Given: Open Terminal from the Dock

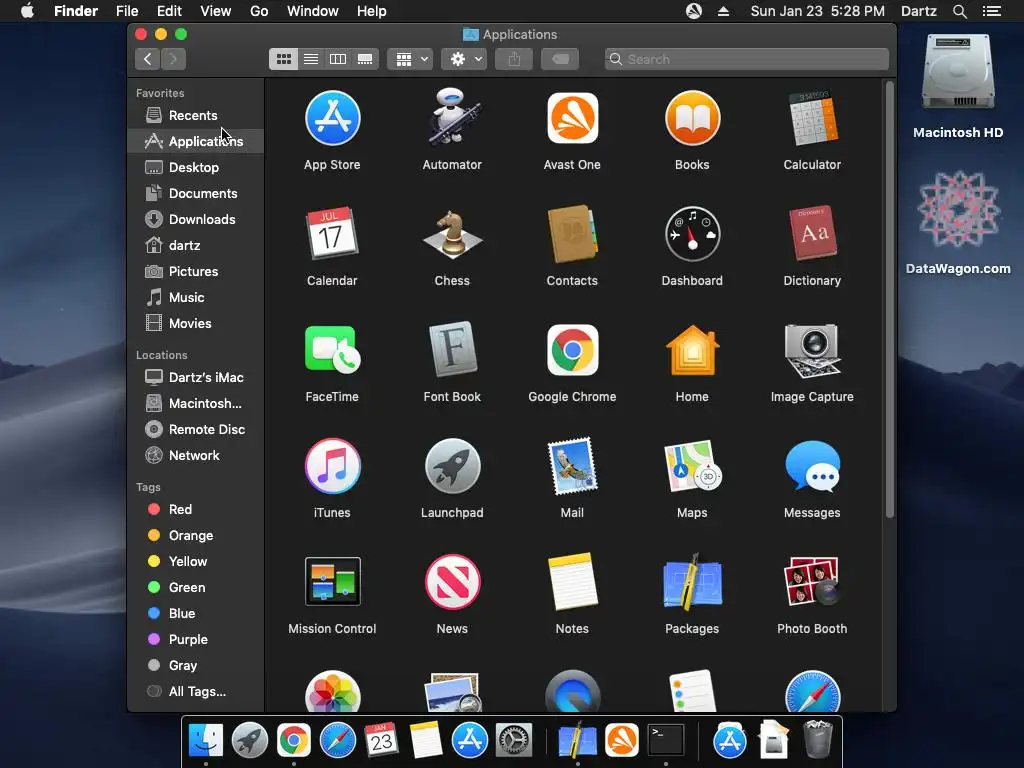Looking at the screenshot, I should pos(666,741).
